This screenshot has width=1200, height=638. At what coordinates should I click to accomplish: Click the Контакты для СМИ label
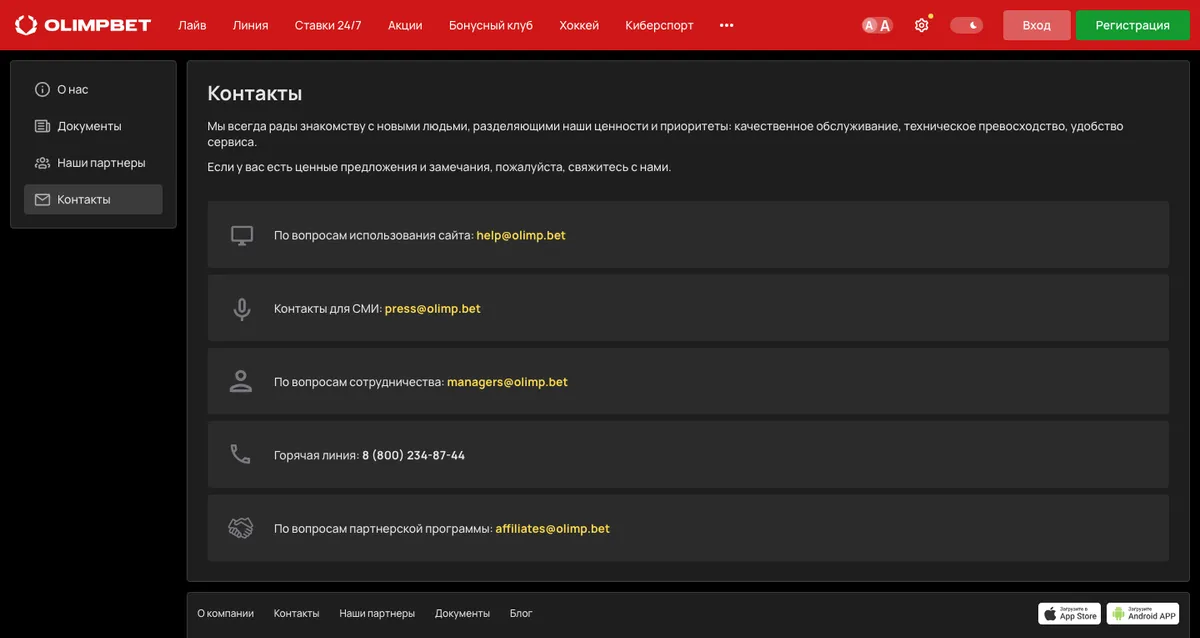(x=328, y=308)
